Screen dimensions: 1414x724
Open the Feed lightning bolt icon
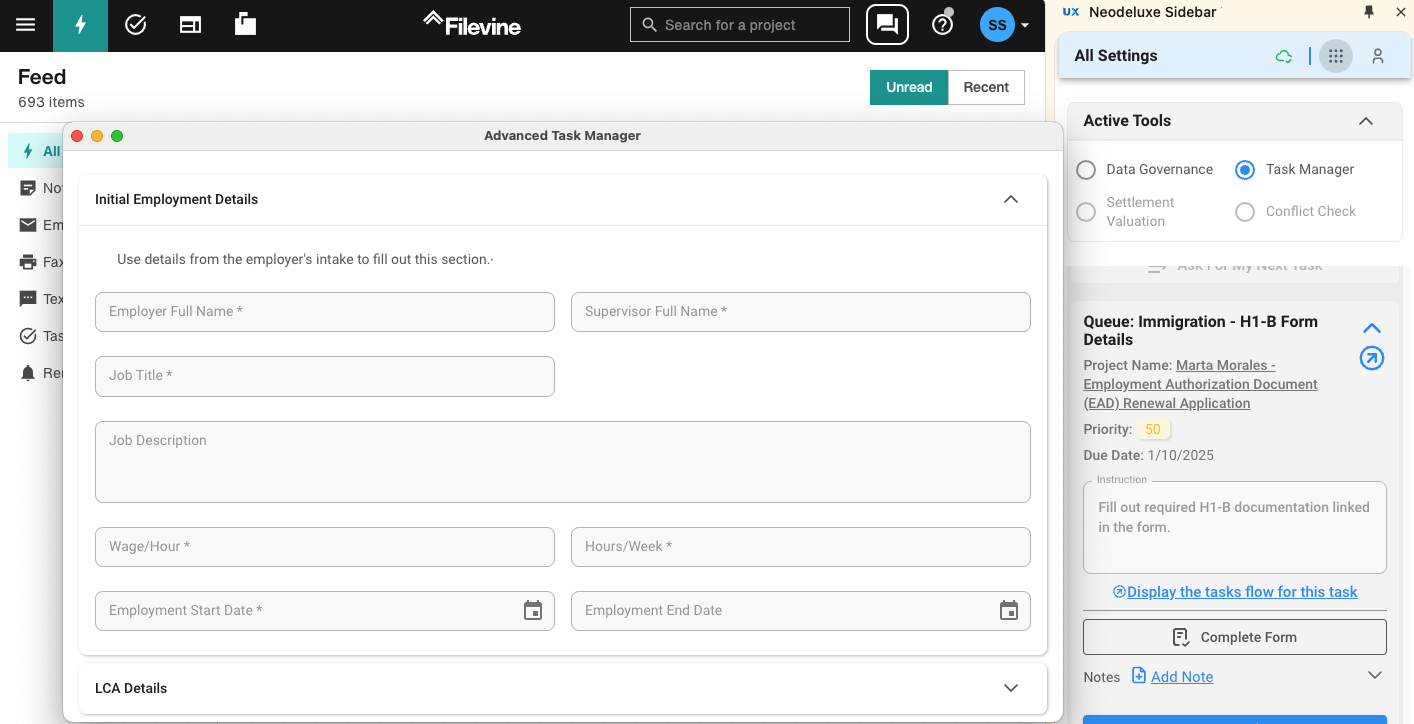[81, 25]
